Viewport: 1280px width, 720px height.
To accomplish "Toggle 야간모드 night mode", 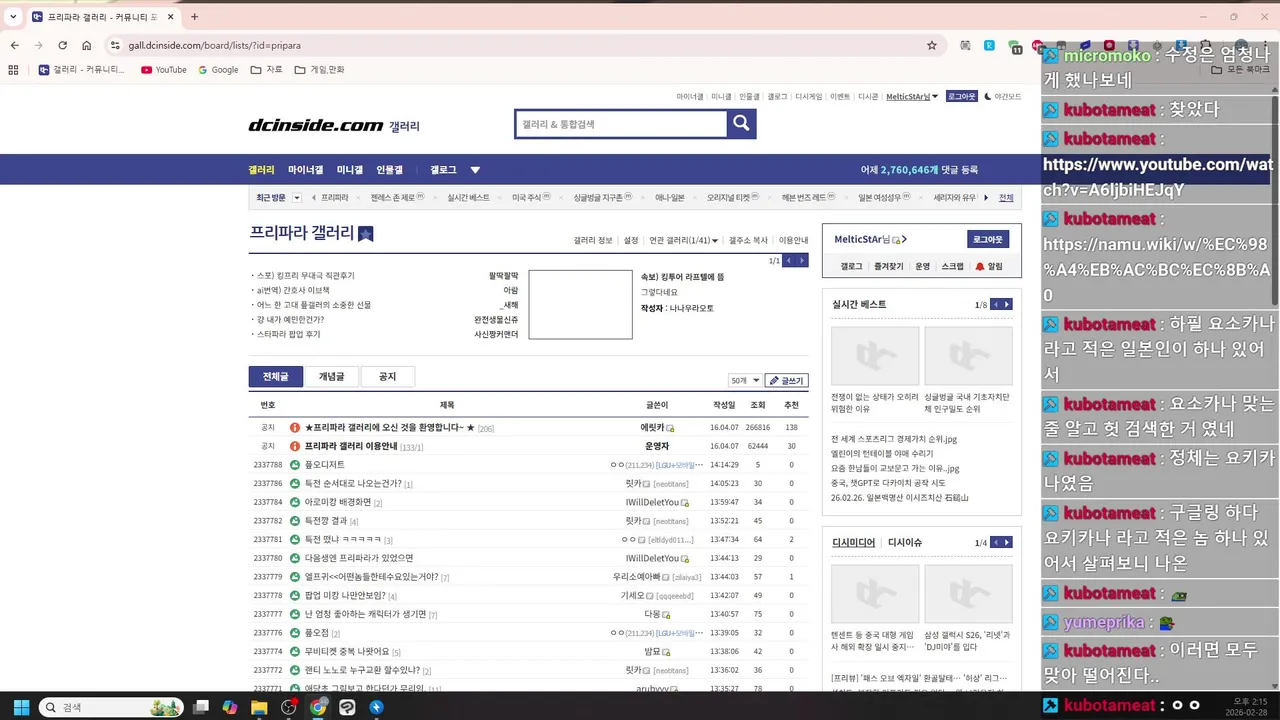I will pos(1003,97).
